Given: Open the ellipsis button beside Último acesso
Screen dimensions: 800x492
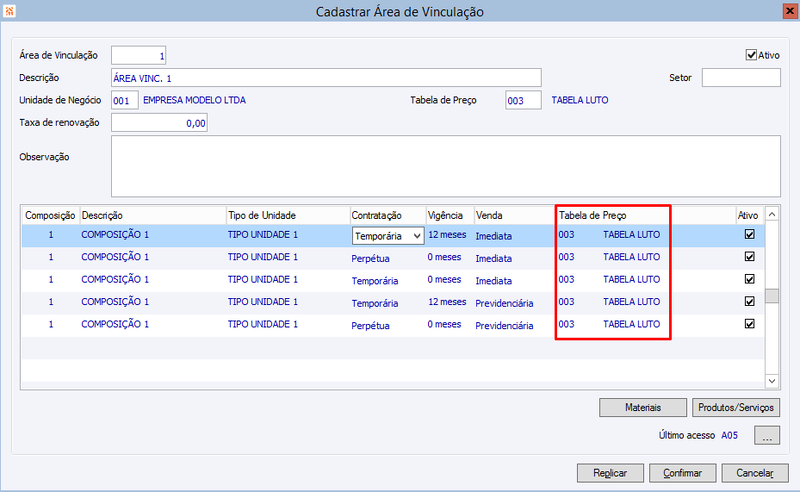Looking at the screenshot, I should click(767, 435).
